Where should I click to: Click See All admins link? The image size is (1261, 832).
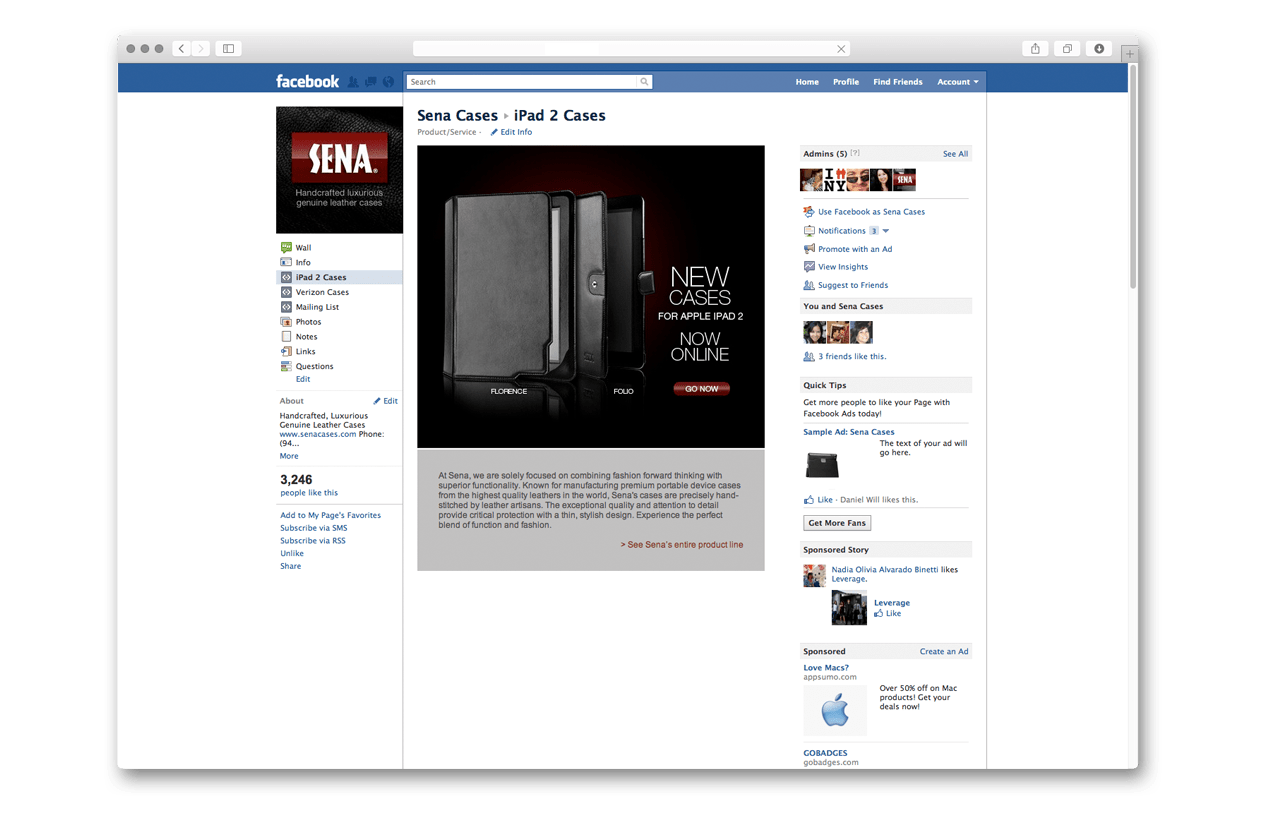coord(955,154)
